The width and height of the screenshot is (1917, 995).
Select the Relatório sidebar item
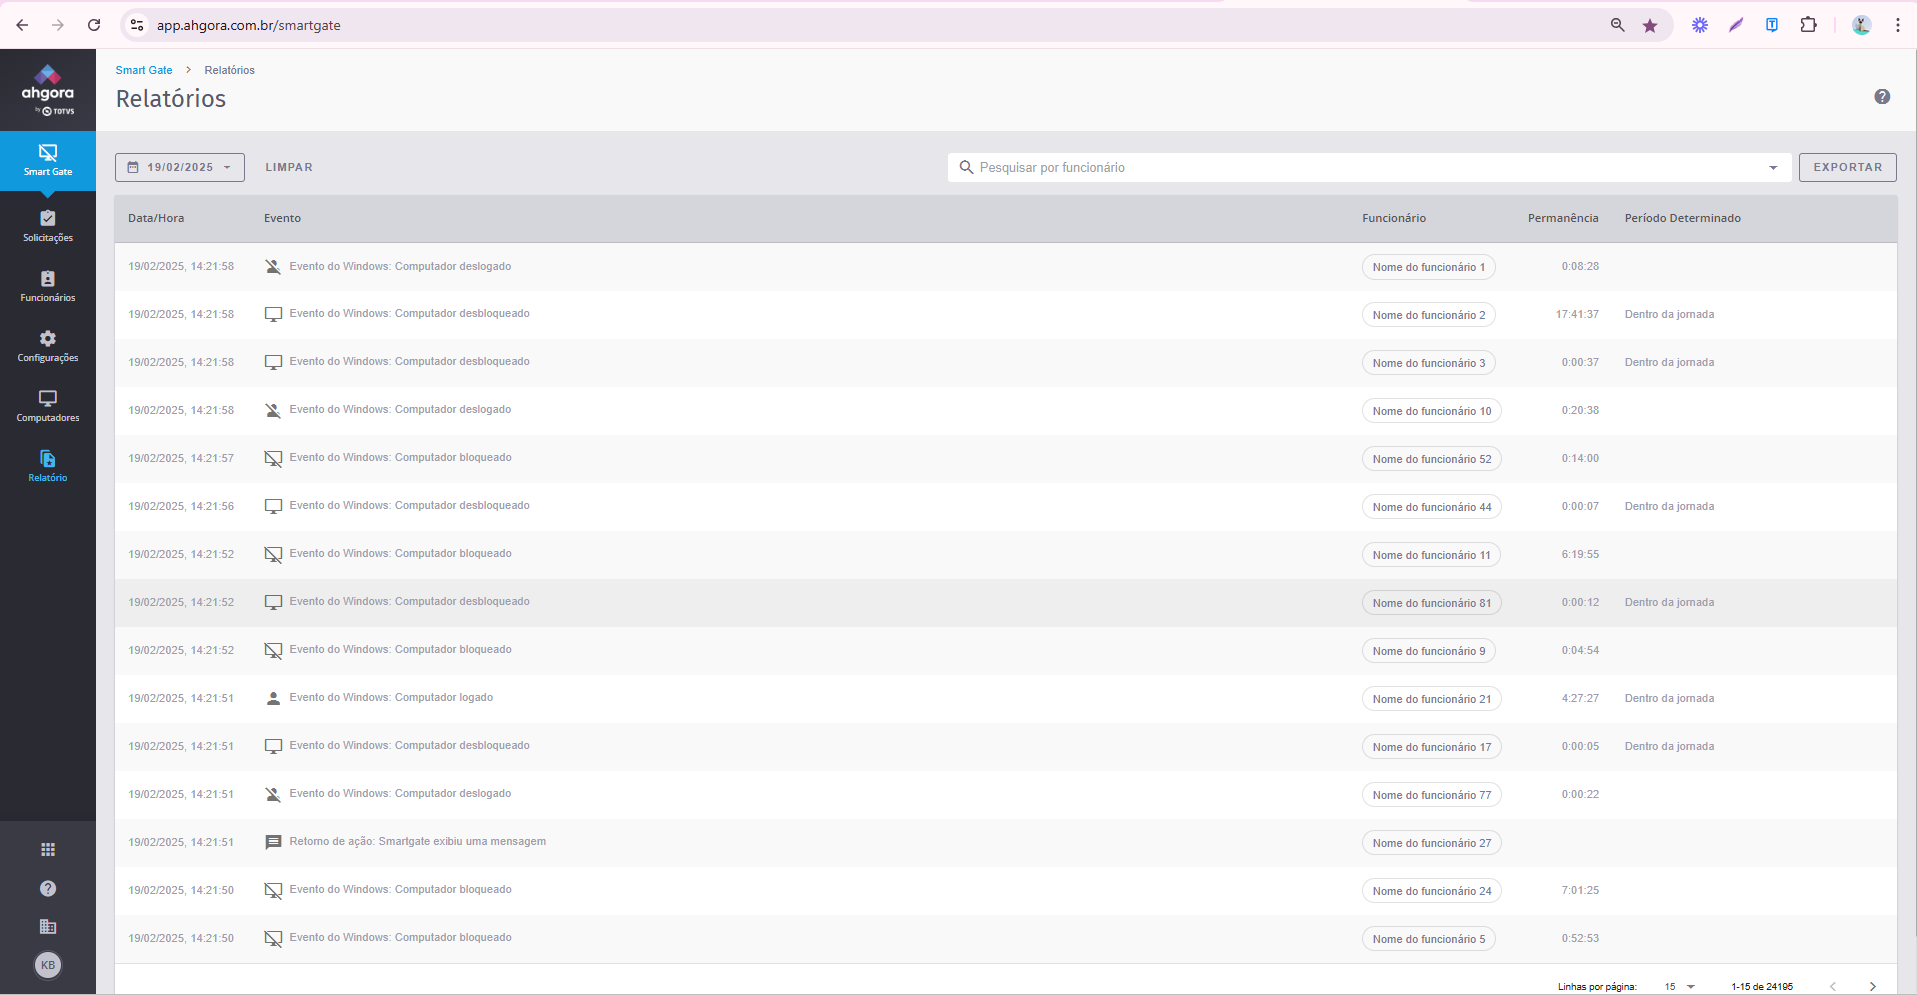coord(48,466)
